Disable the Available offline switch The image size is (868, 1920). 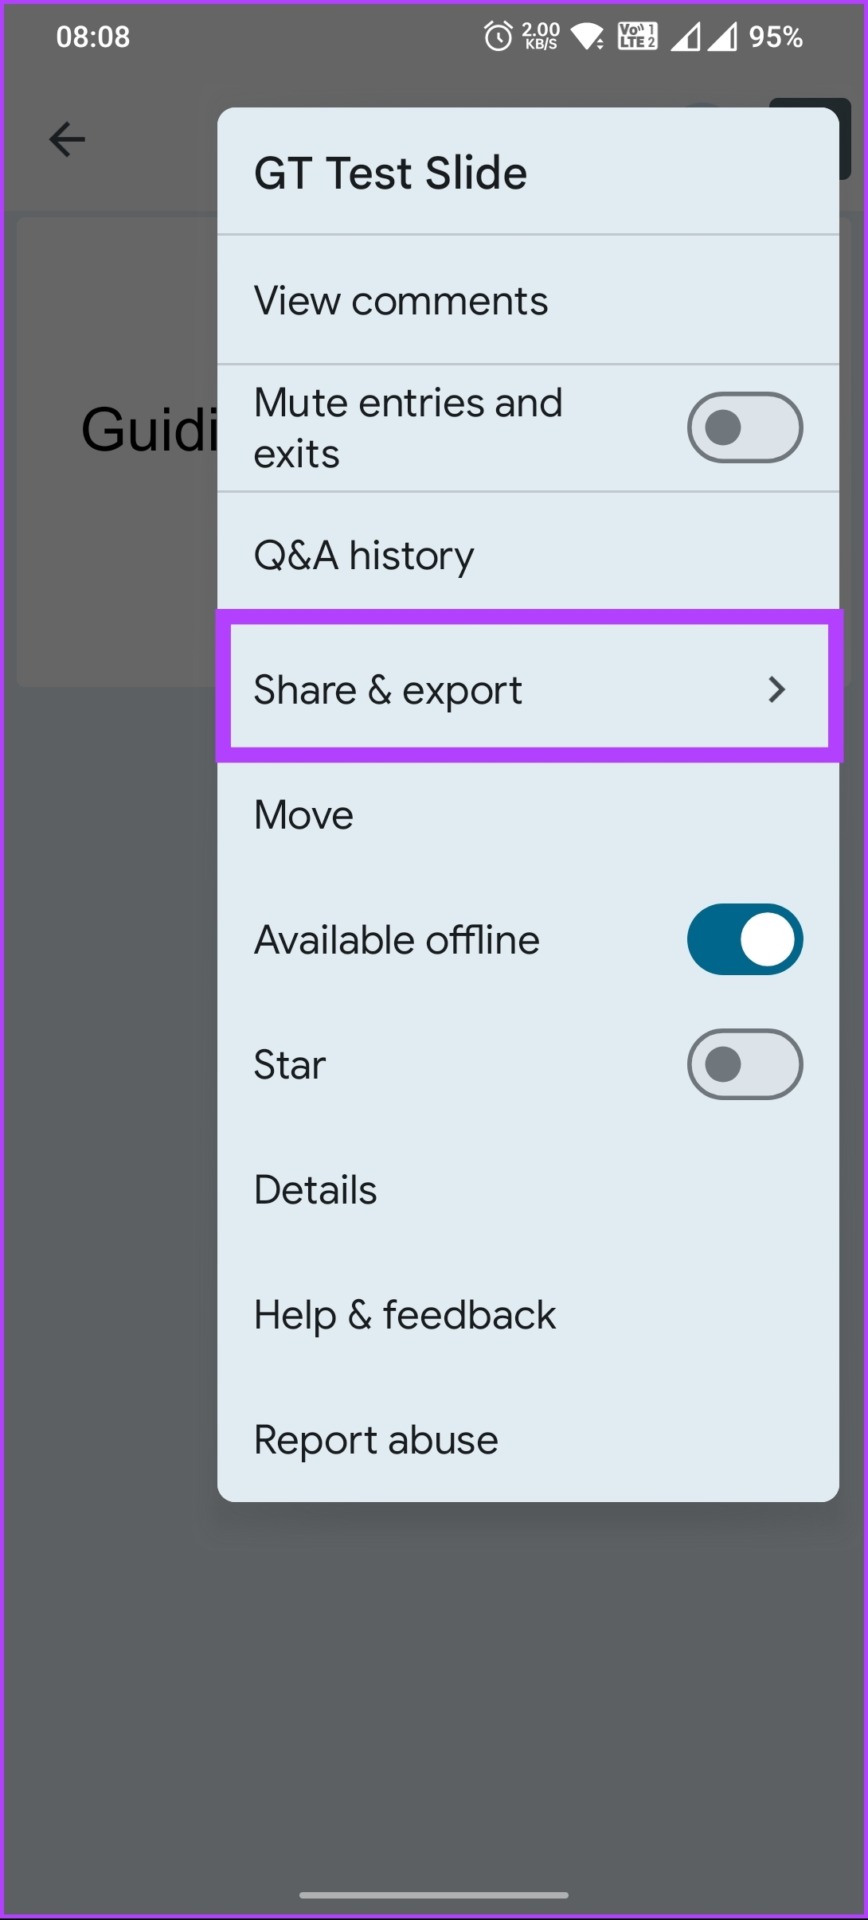pyautogui.click(x=745, y=940)
